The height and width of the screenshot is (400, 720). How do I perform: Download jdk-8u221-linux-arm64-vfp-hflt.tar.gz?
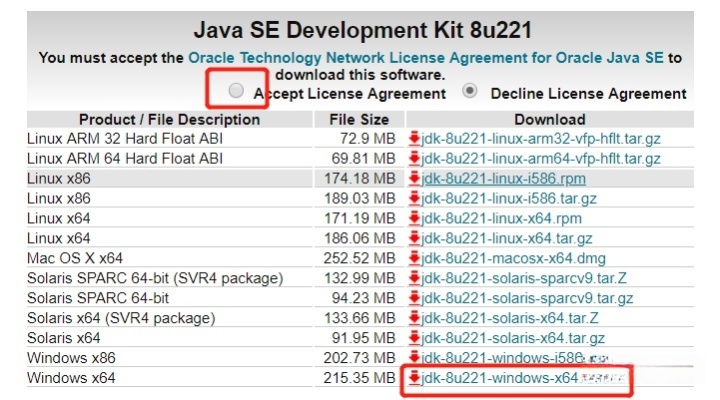(x=540, y=158)
